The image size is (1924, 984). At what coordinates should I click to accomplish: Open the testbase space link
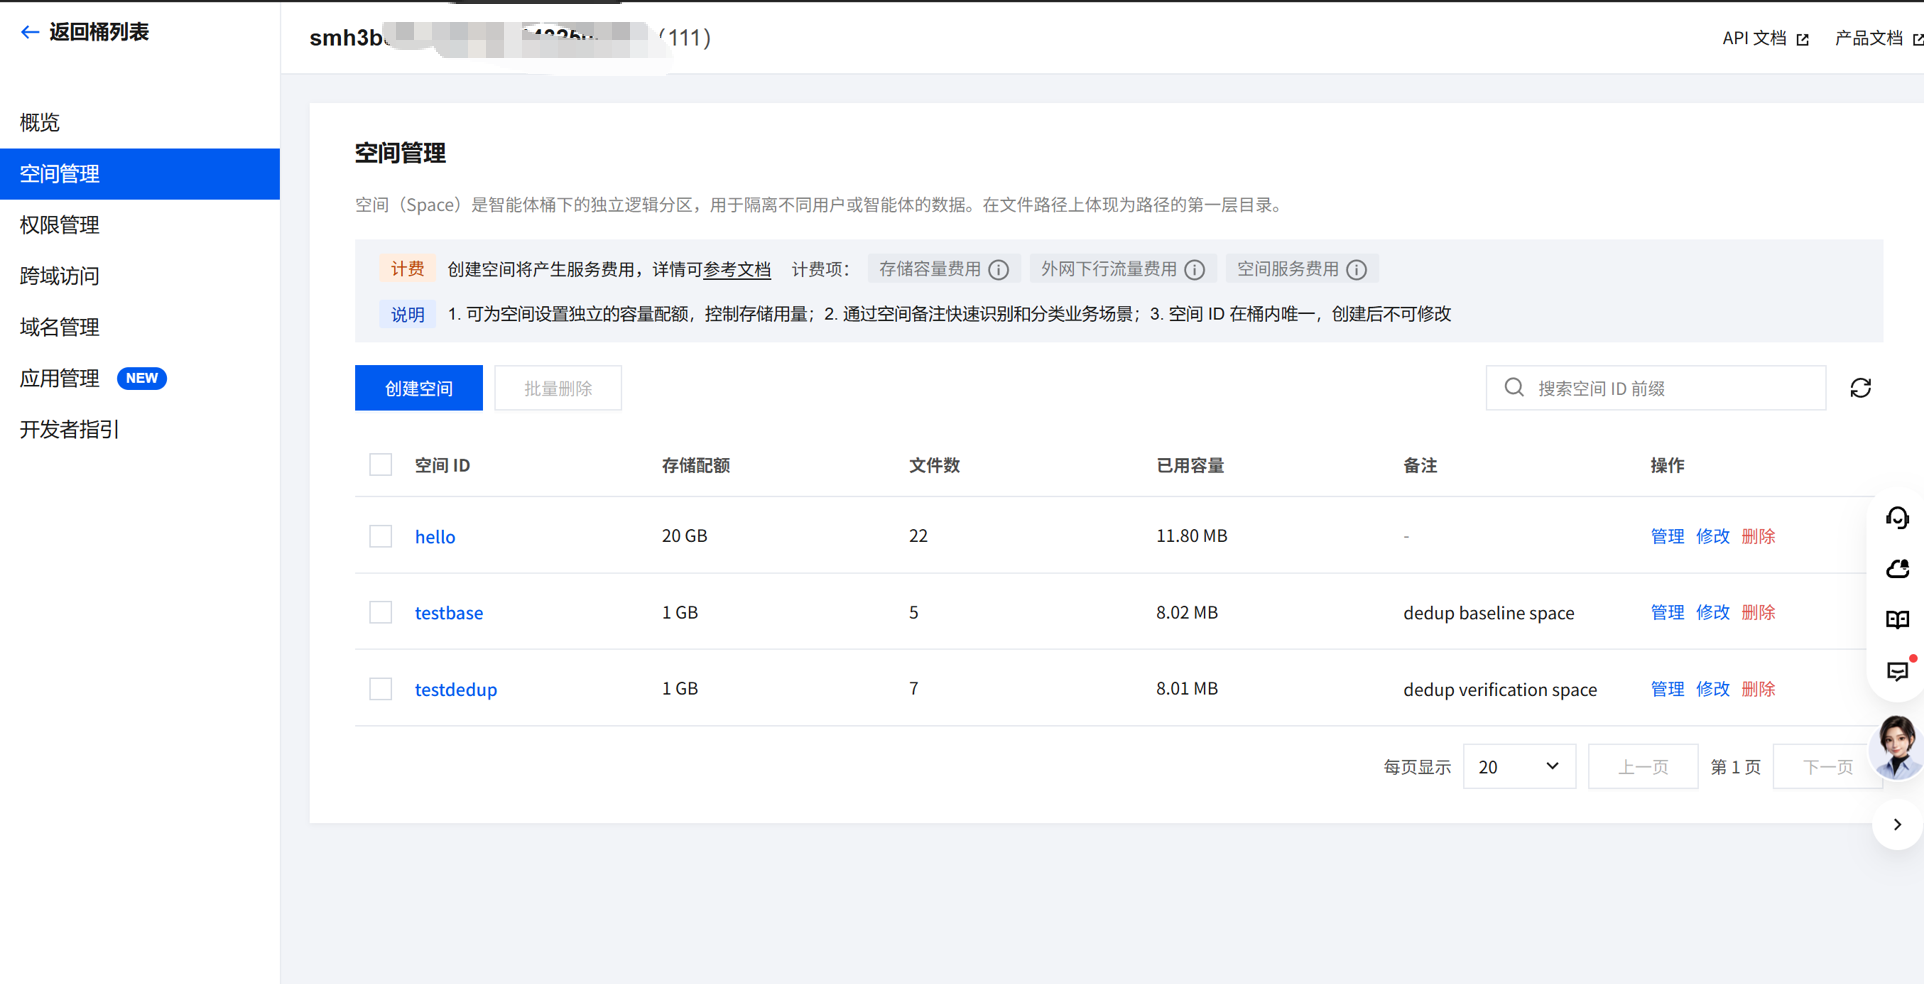coord(449,613)
